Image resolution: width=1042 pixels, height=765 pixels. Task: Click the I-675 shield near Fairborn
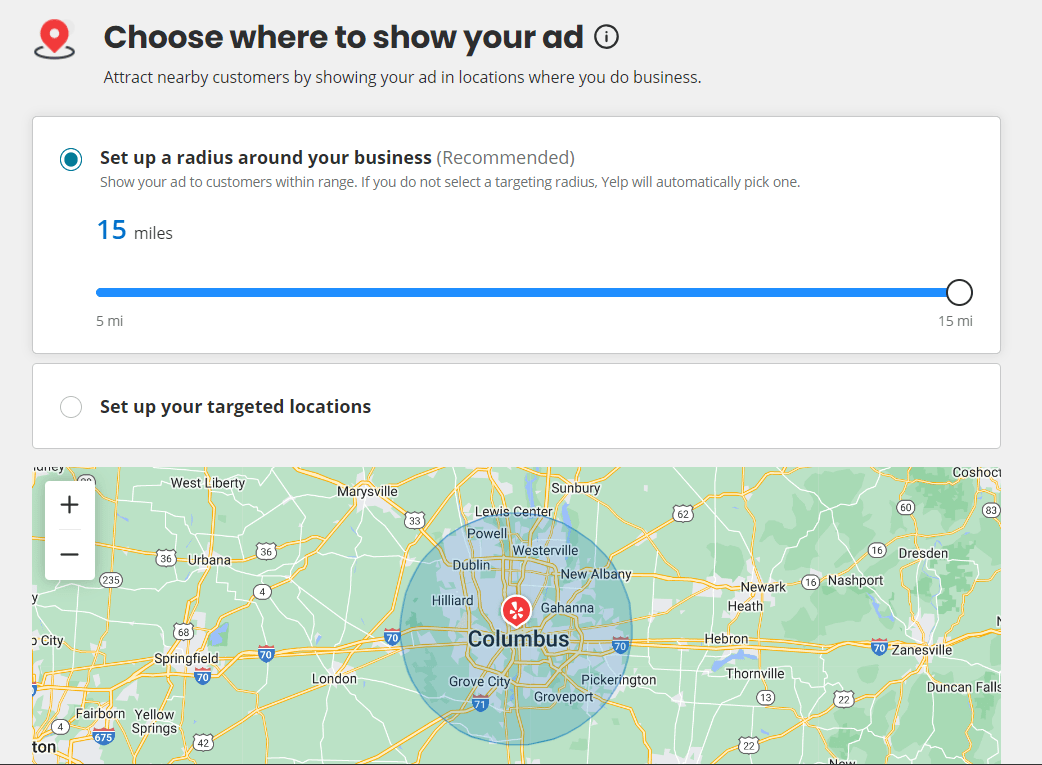pyautogui.click(x=103, y=736)
